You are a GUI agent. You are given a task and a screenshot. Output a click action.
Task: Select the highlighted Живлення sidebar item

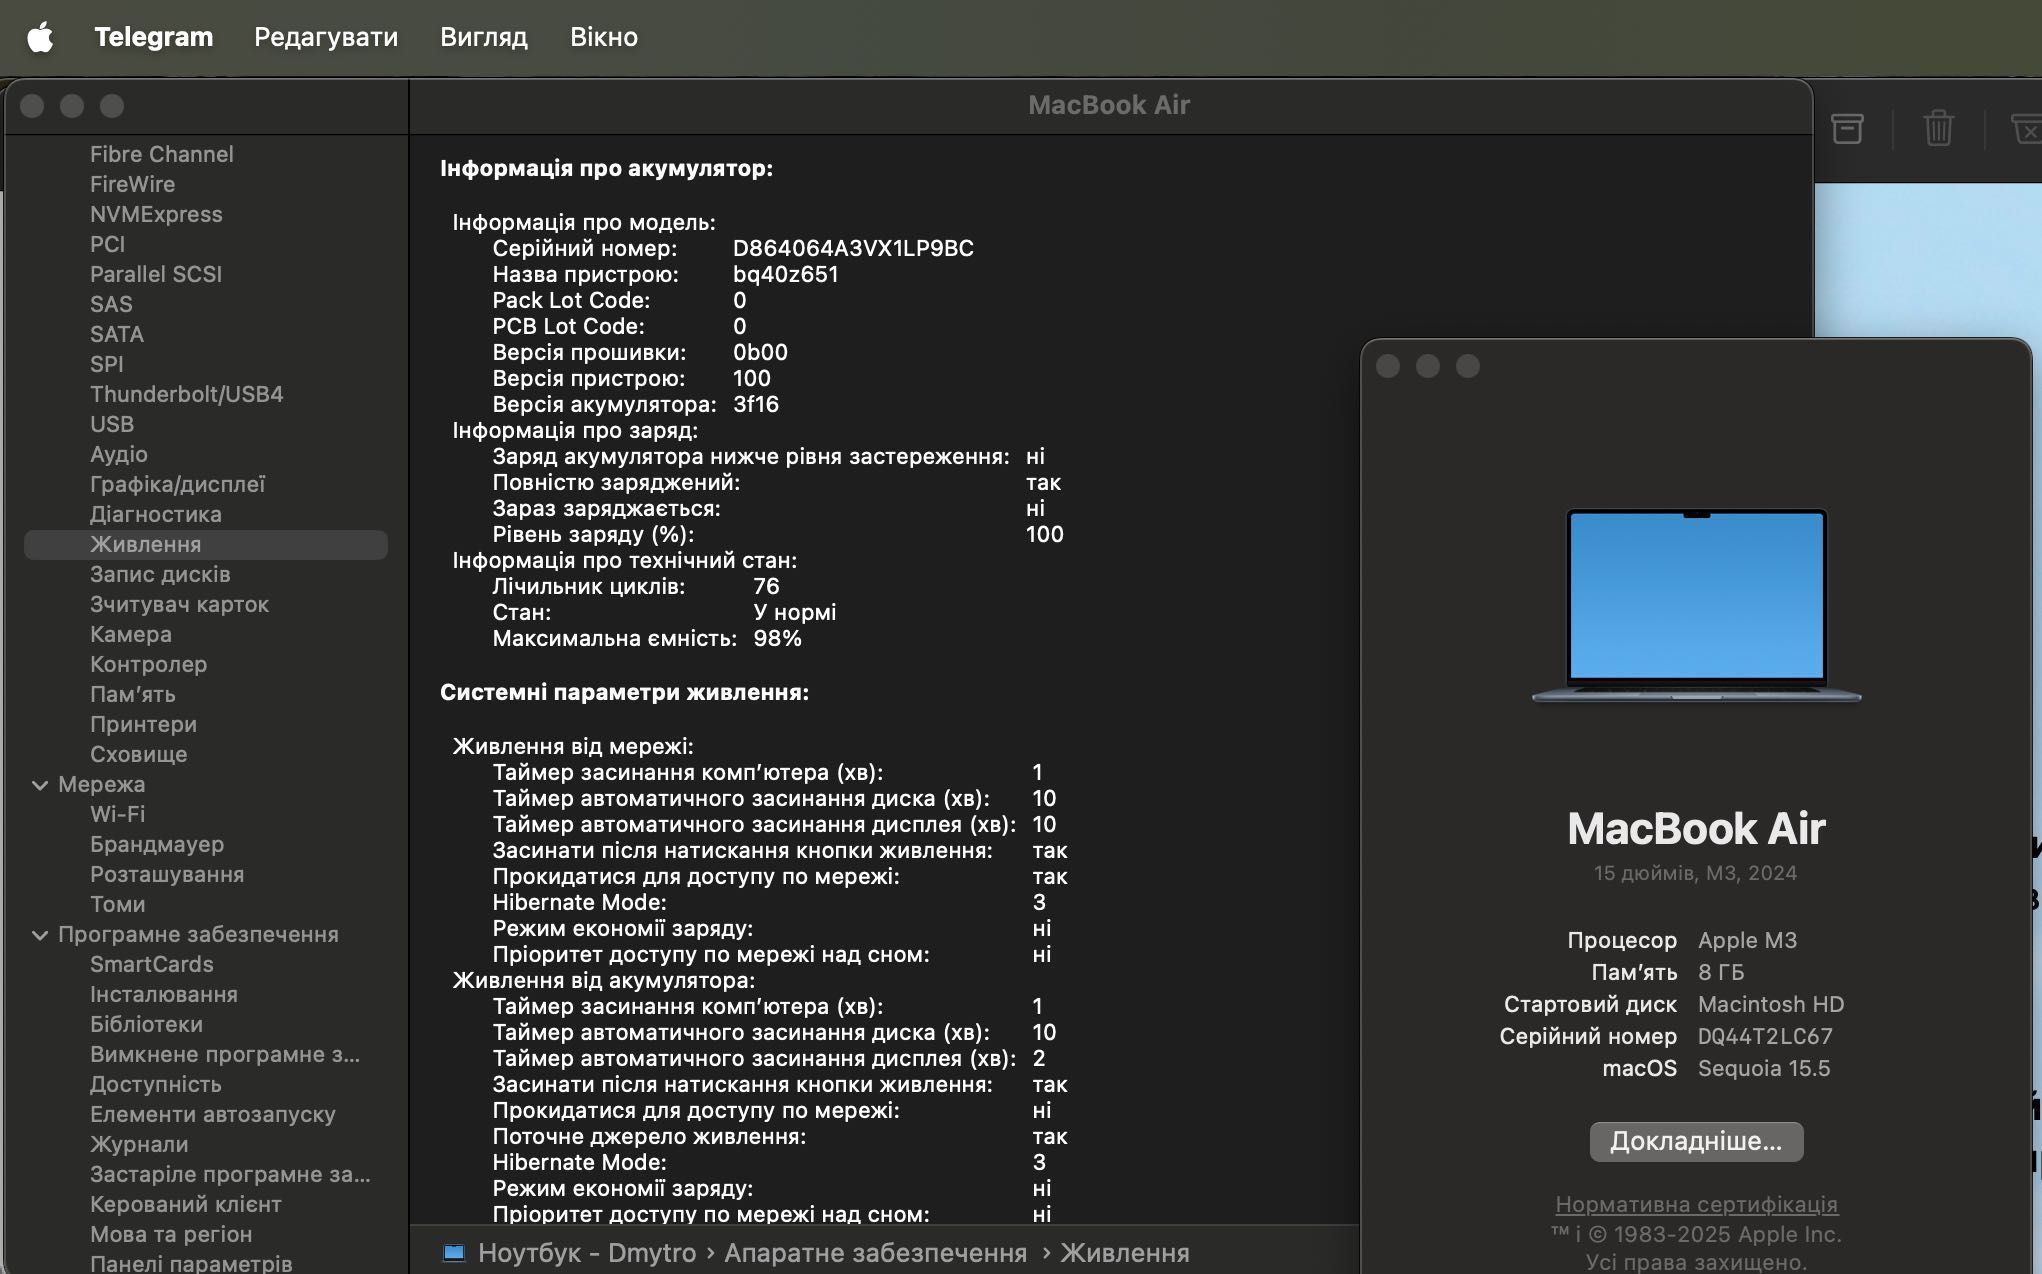(x=206, y=544)
